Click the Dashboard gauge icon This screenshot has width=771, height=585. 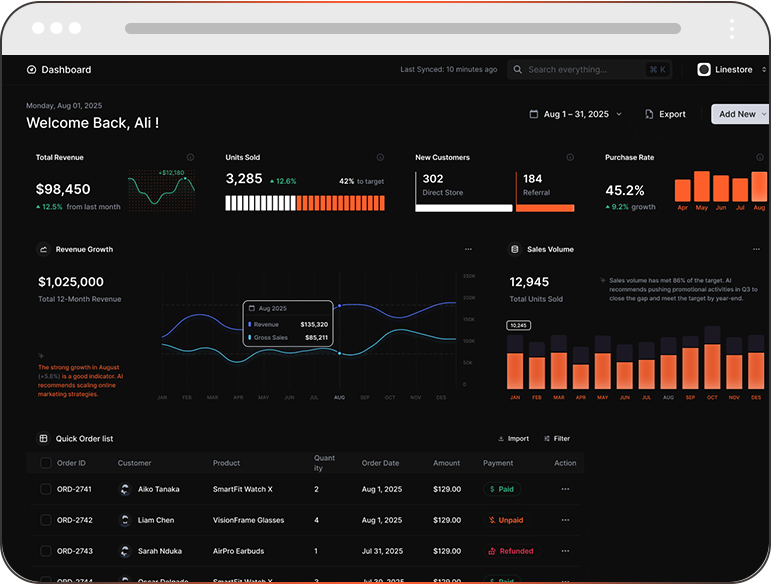click(31, 70)
